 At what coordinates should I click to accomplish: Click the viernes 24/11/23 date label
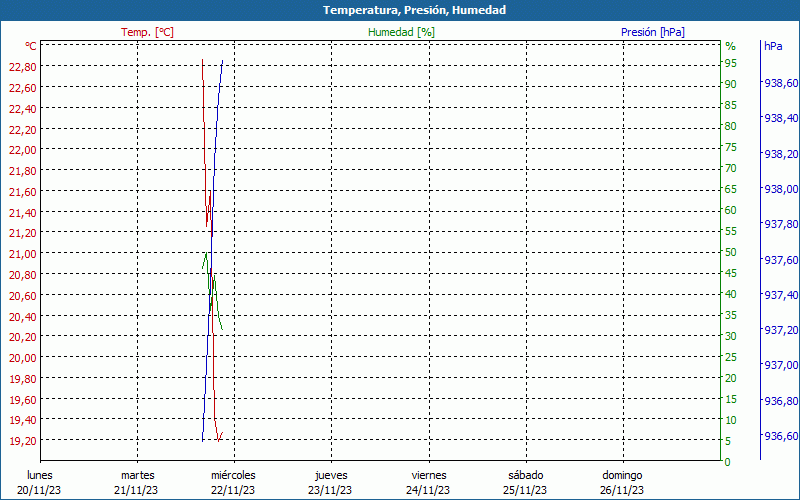pyautogui.click(x=429, y=483)
